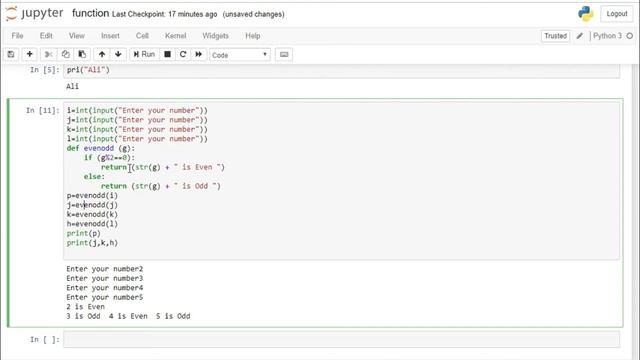Viewport: 640px width, 360px height.
Task: Paste cells below with the clipboard icon
Action: 82,54
